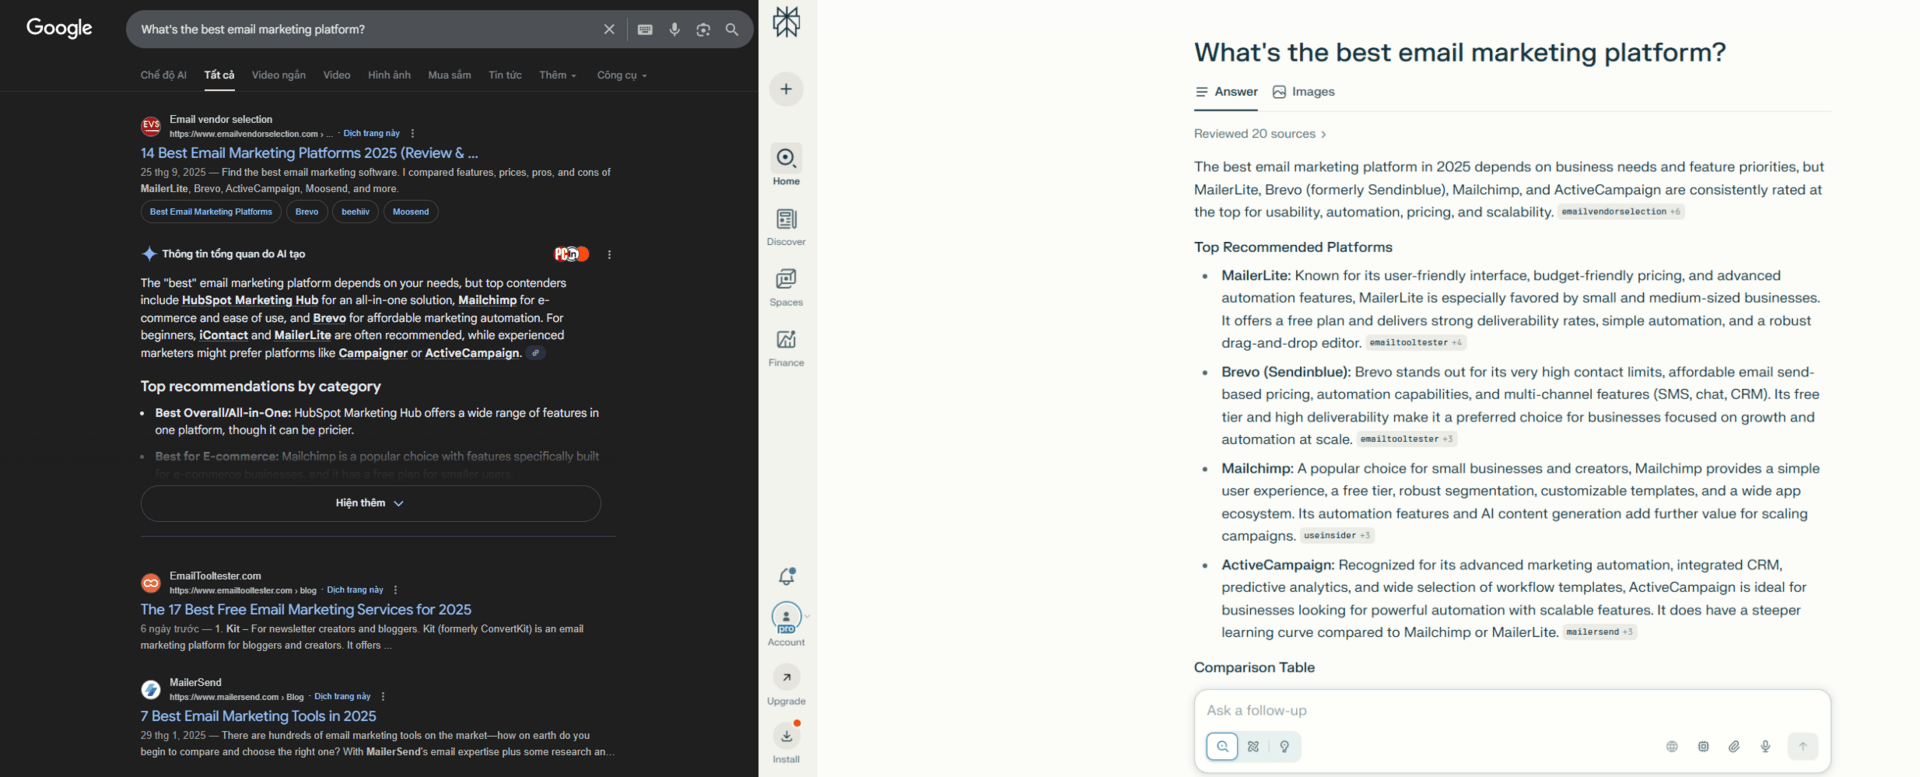This screenshot has height=777, width=1920.
Task: Click the Upgrade arrow icon
Action: pos(787,677)
